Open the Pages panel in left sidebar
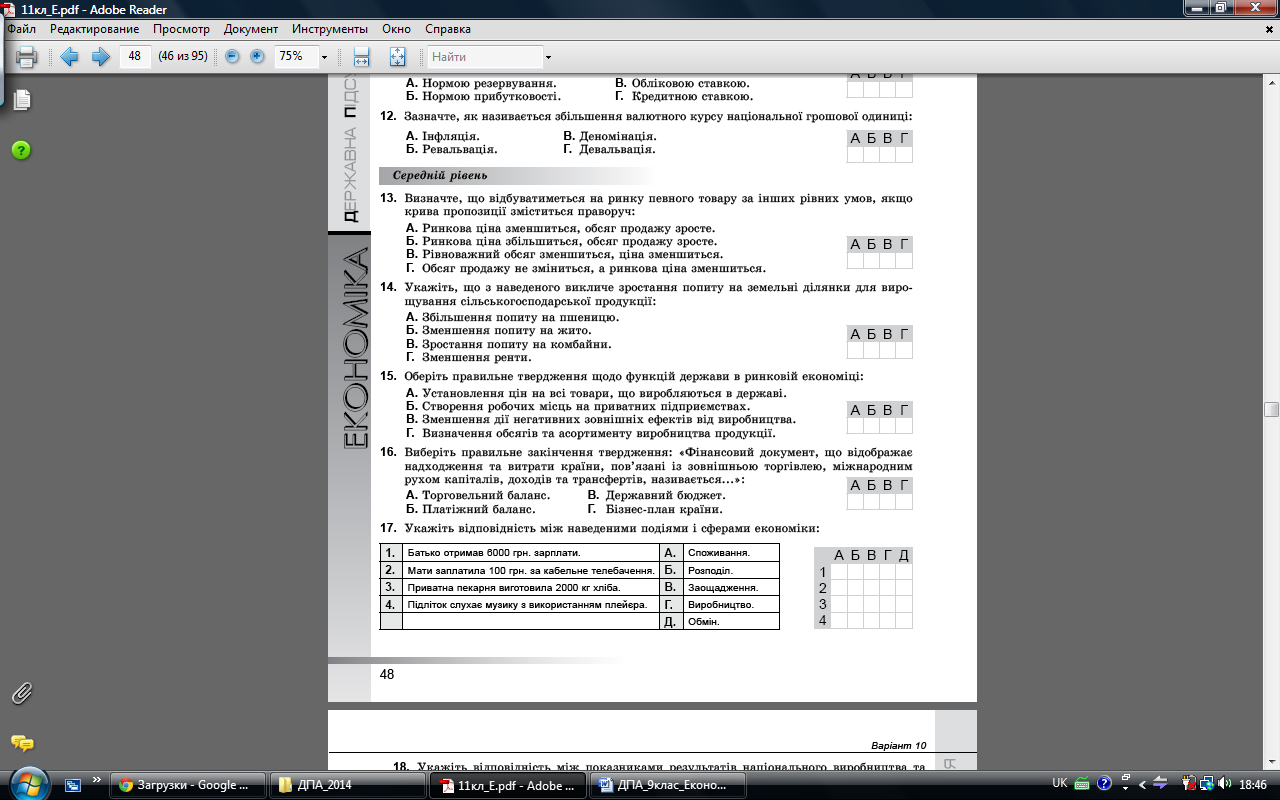The height and width of the screenshot is (800, 1280). (22, 99)
